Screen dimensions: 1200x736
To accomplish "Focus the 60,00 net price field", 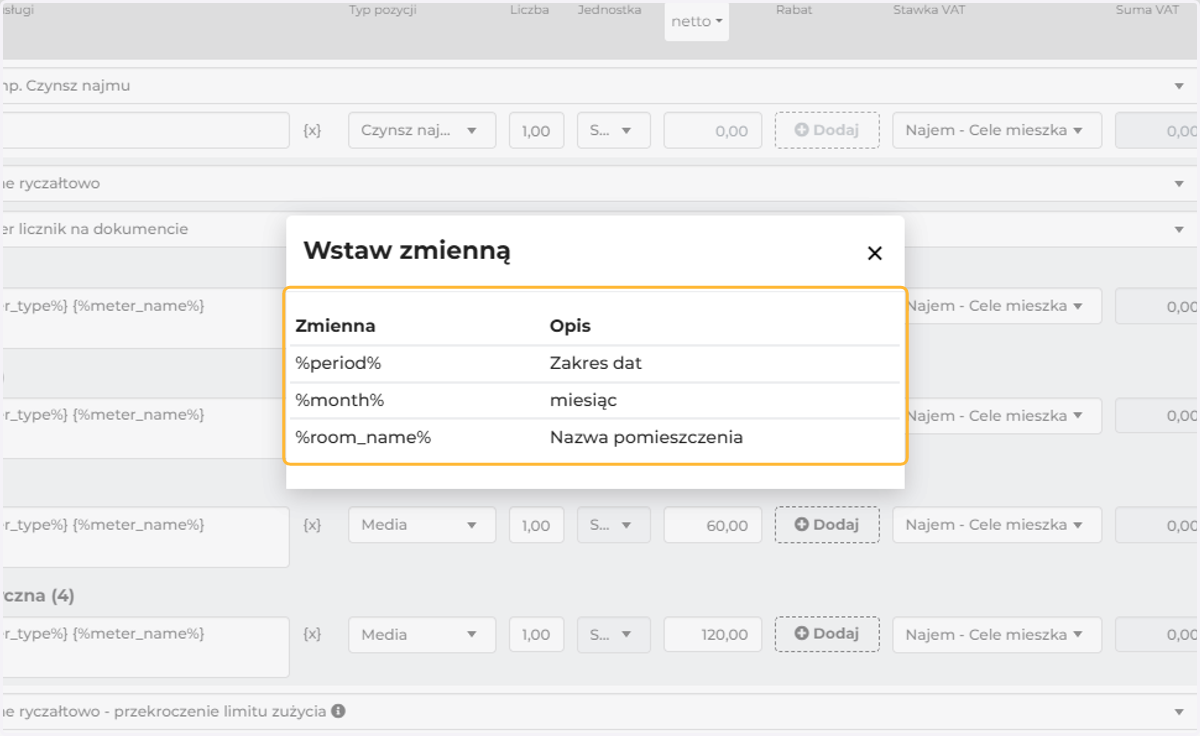I will tap(713, 525).
